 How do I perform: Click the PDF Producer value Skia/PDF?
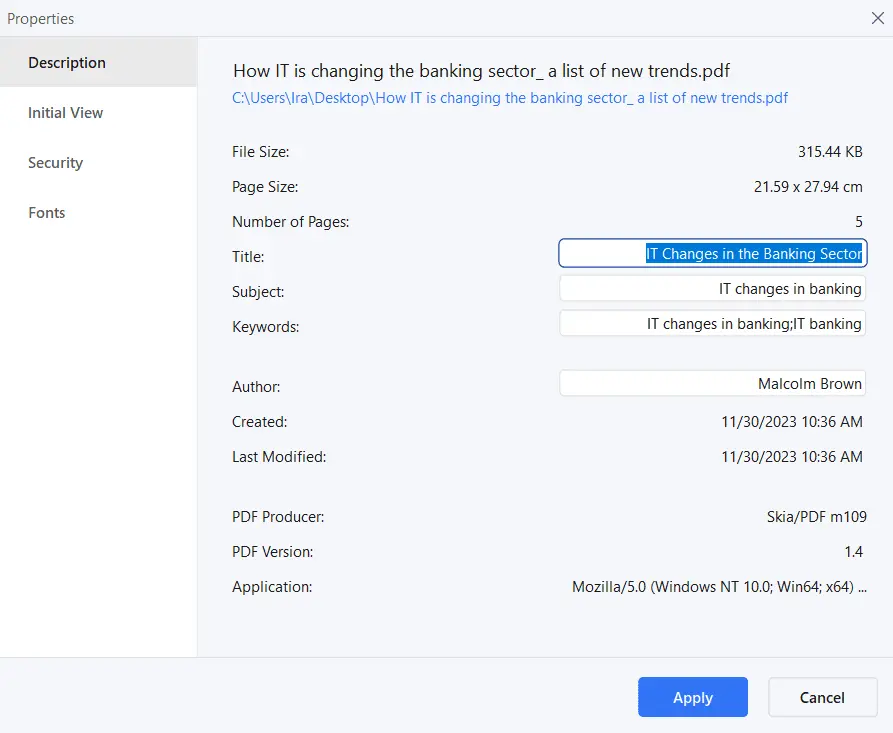pyautogui.click(x=810, y=516)
